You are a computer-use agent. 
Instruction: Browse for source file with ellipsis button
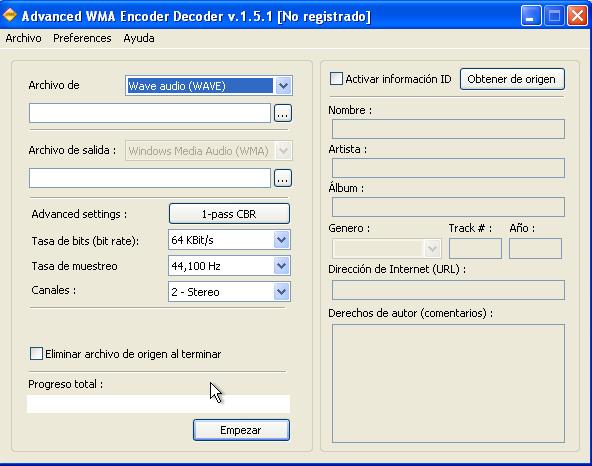tap(283, 113)
